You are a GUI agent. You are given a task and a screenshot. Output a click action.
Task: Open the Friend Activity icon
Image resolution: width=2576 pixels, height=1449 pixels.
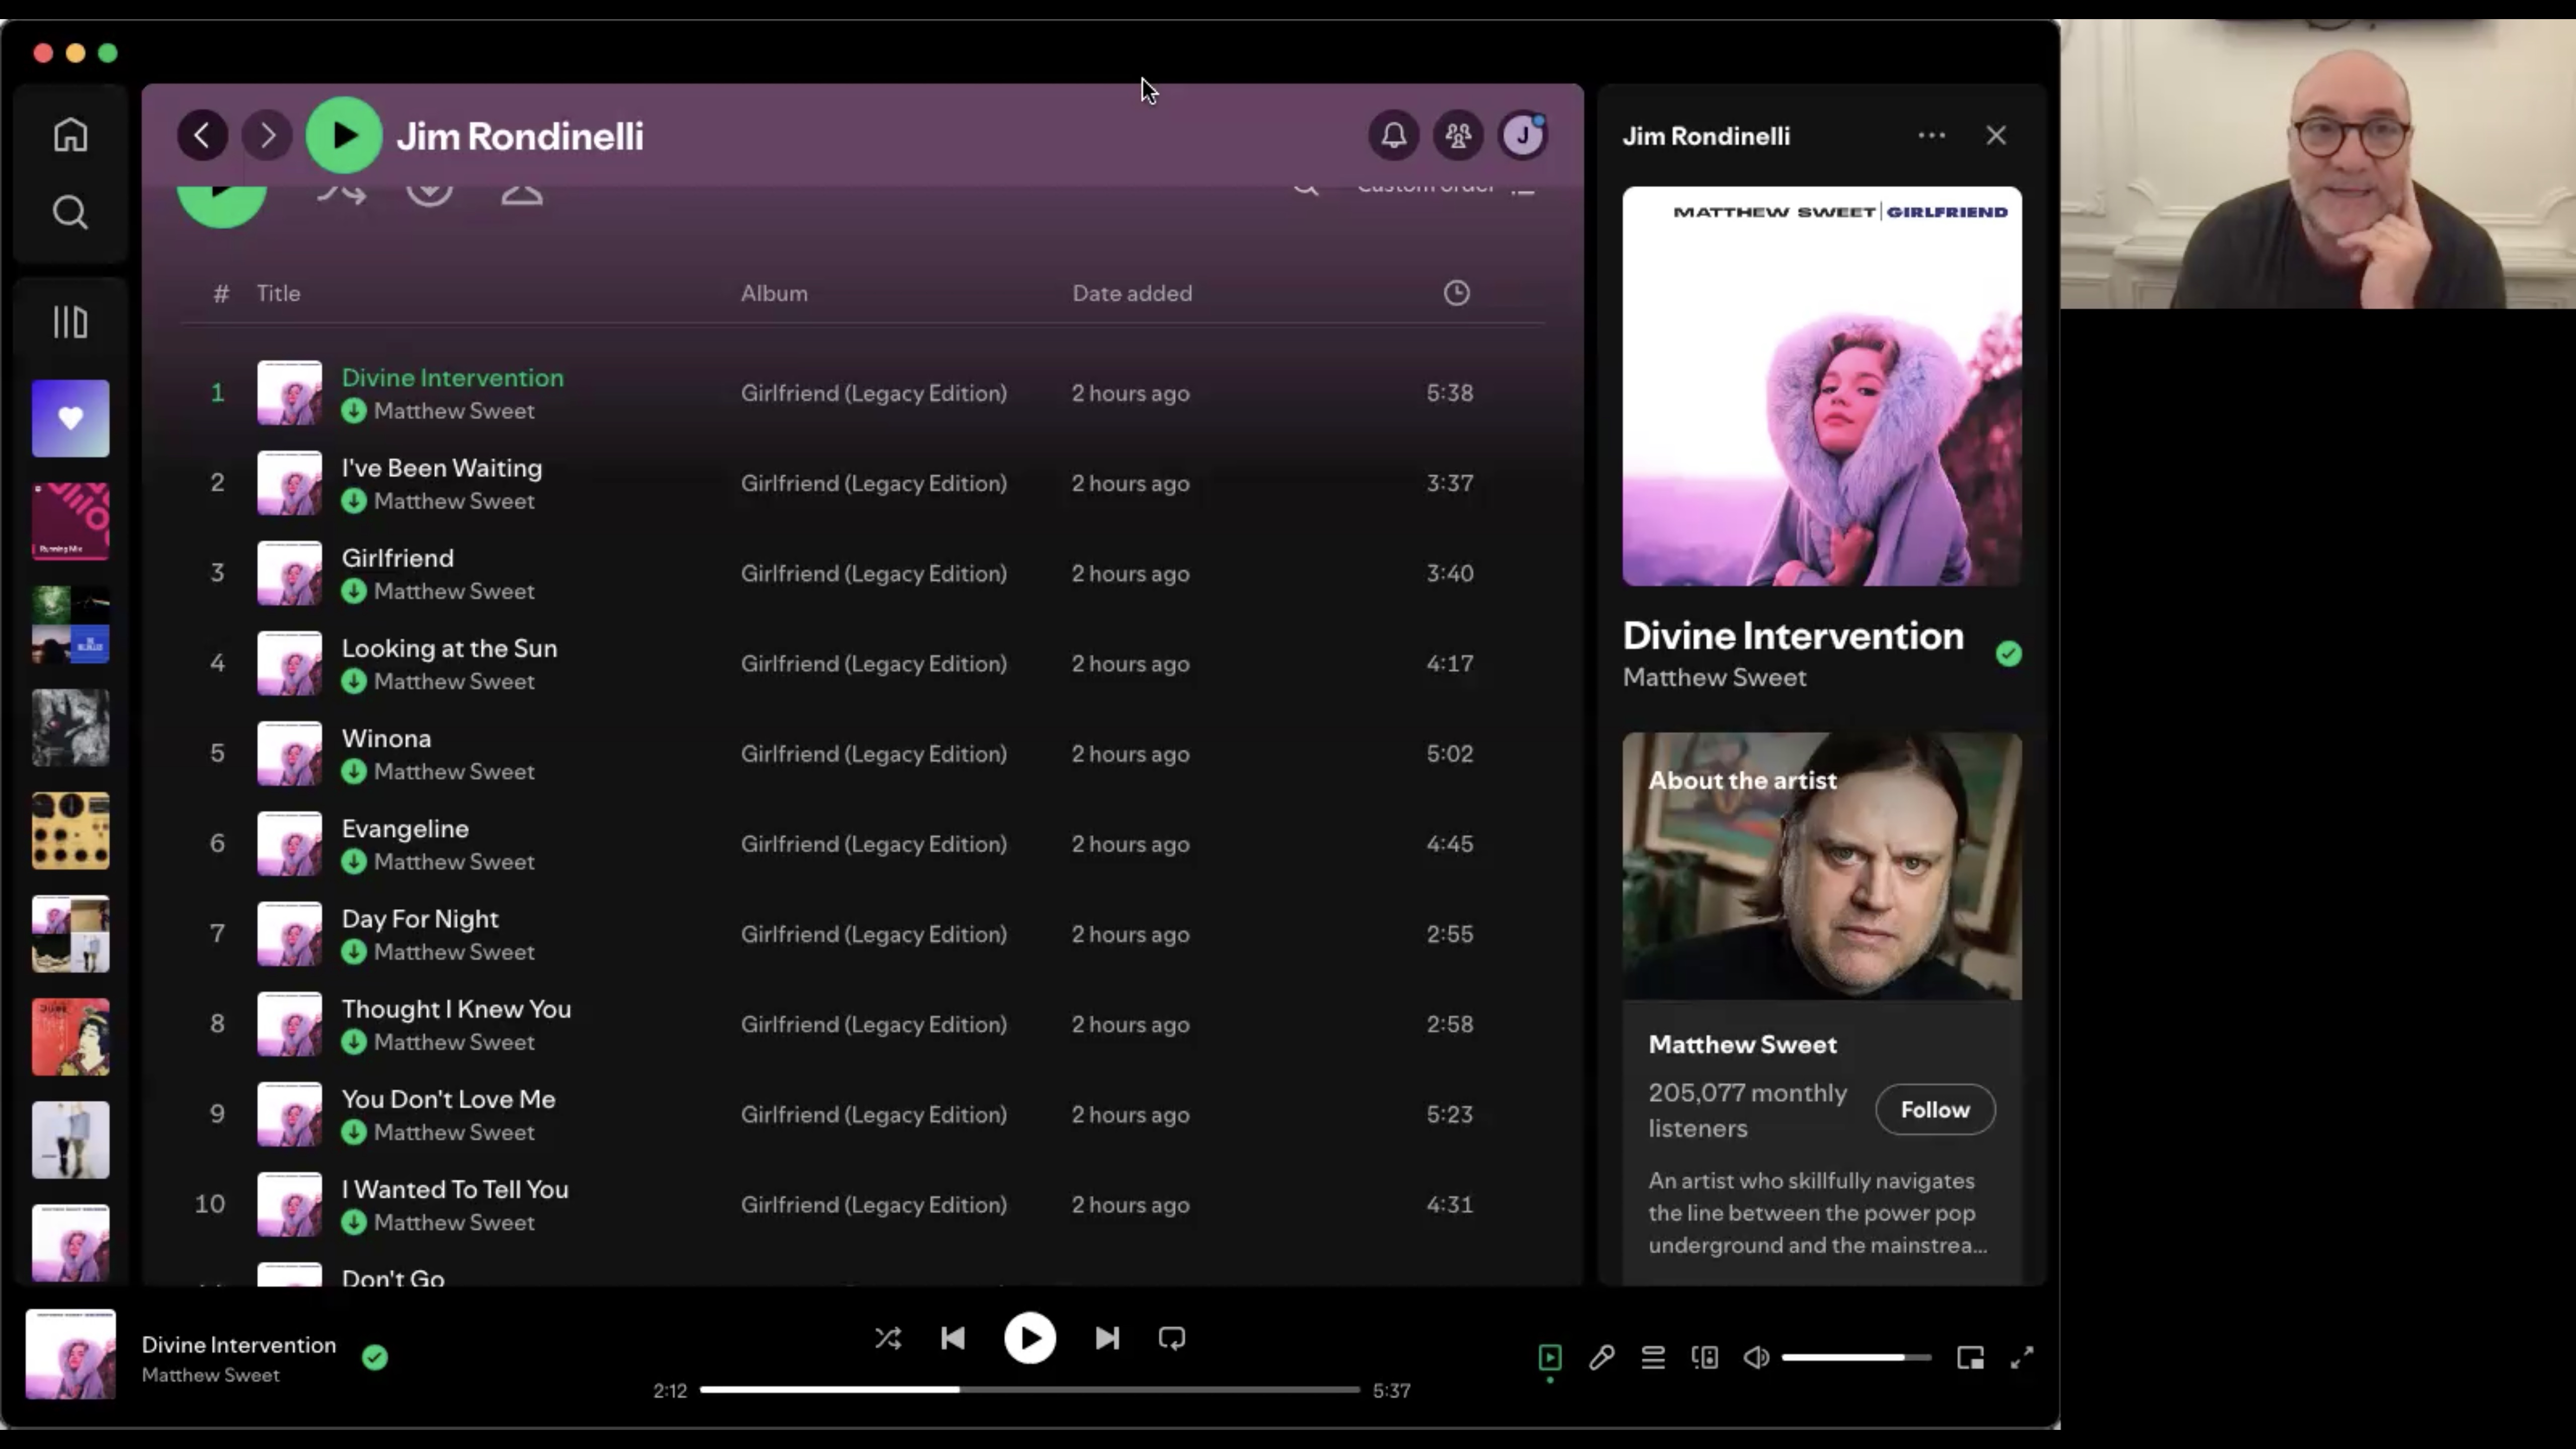[1458, 135]
